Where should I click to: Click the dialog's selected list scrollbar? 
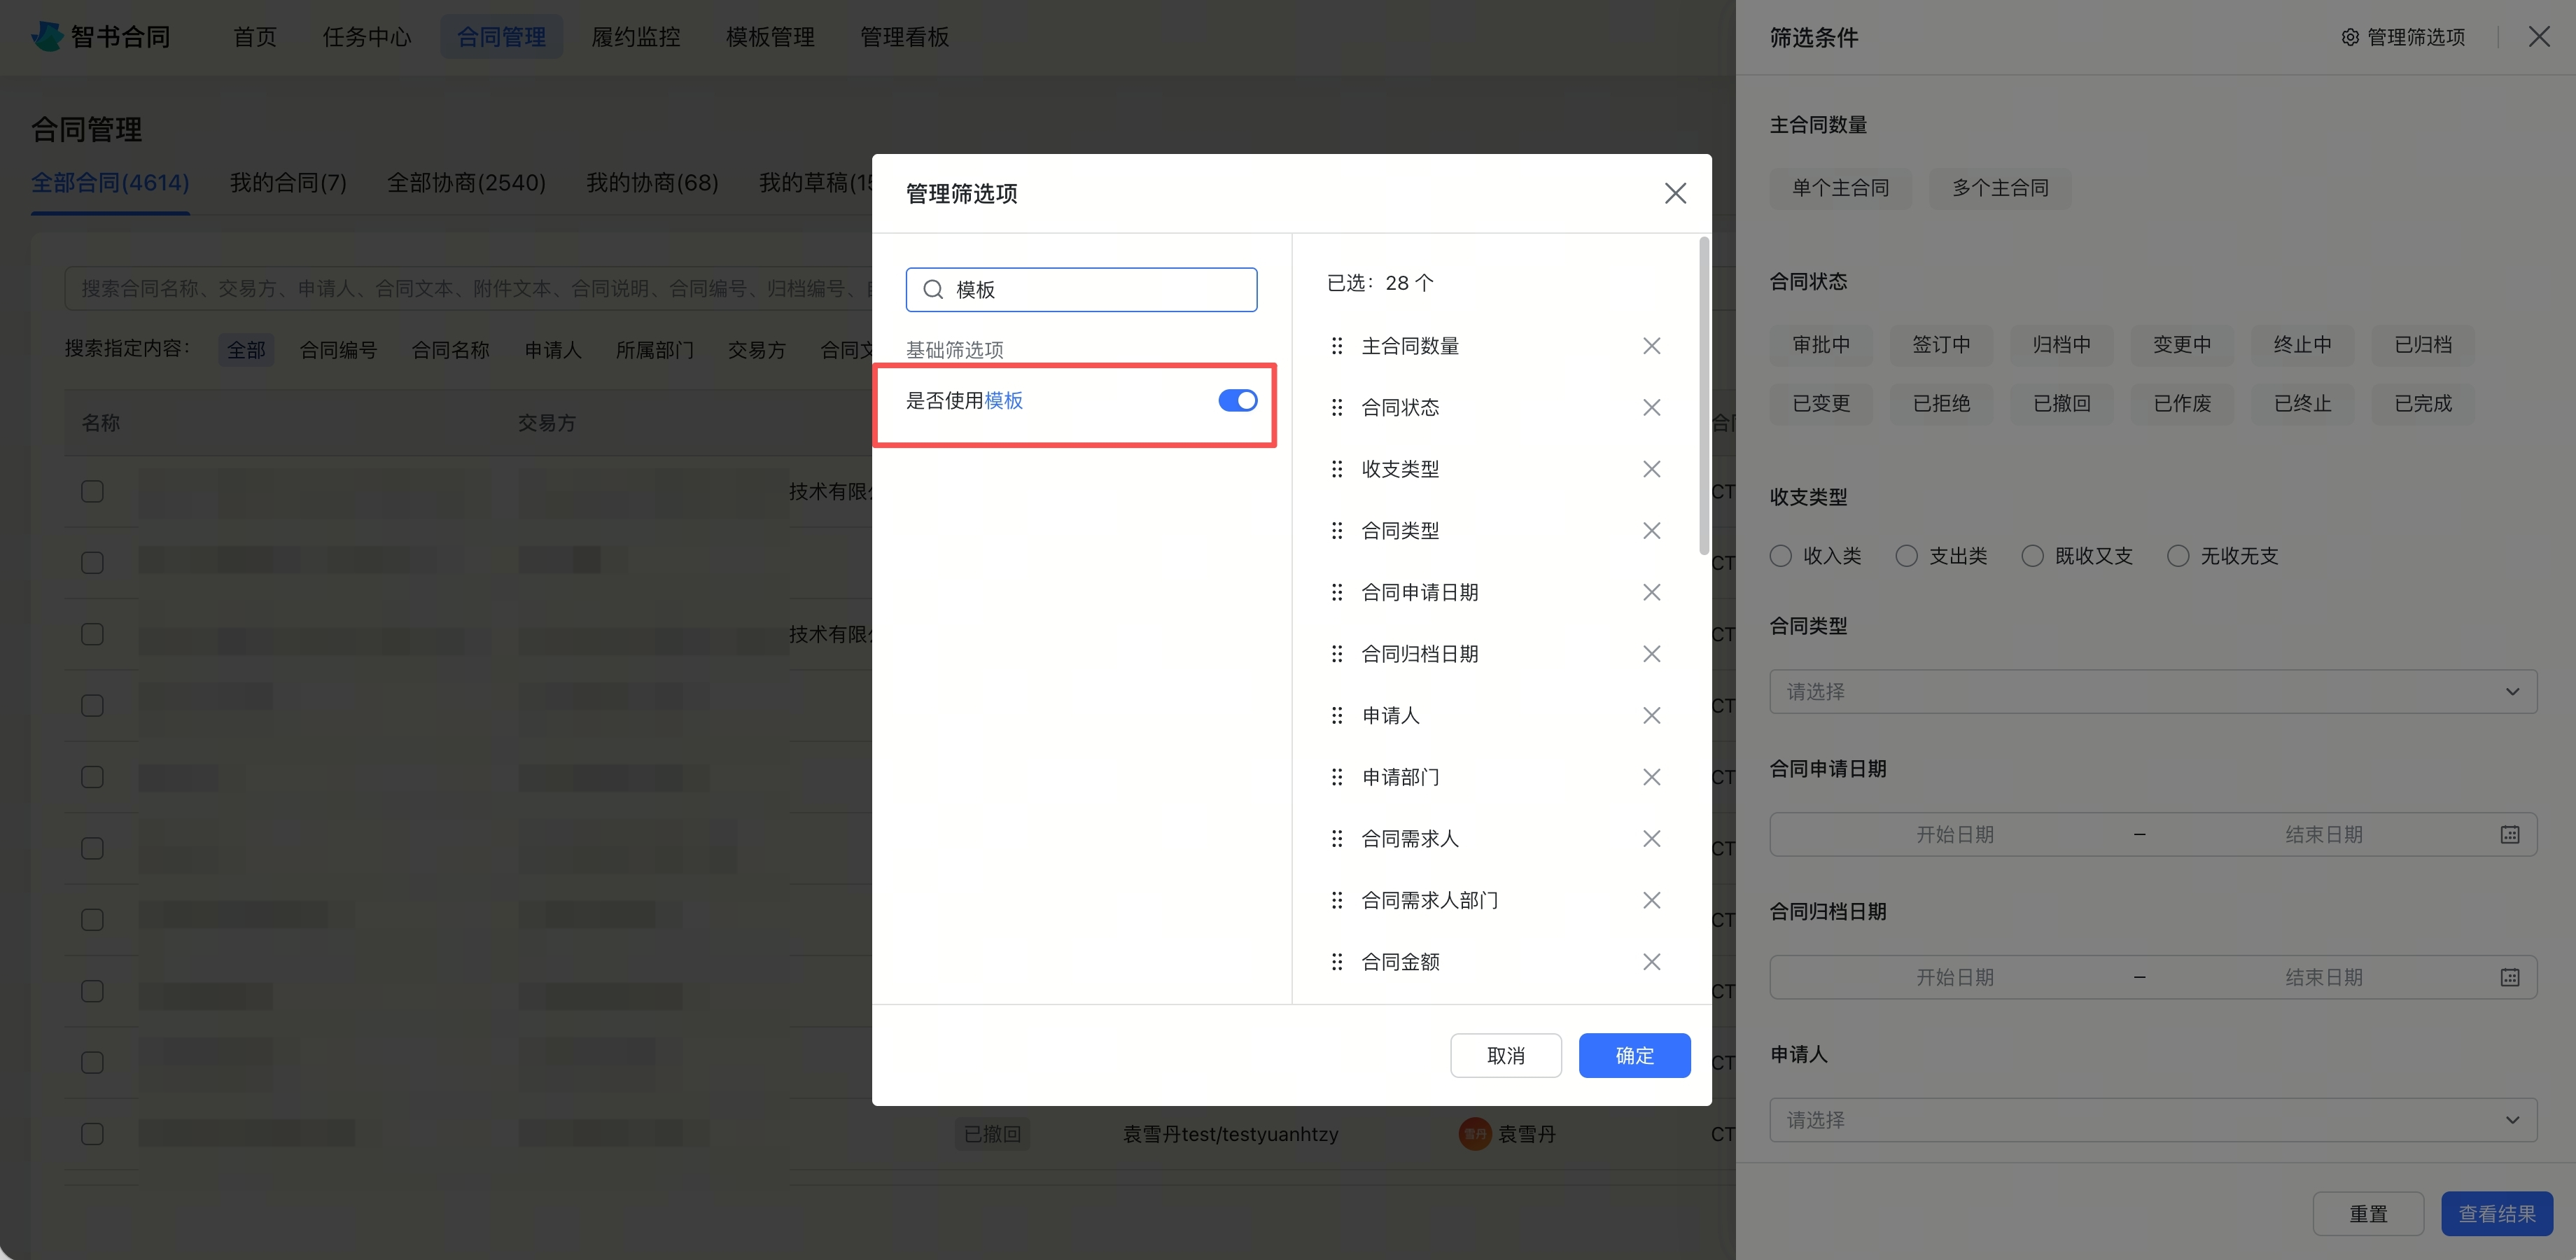pos(1704,396)
